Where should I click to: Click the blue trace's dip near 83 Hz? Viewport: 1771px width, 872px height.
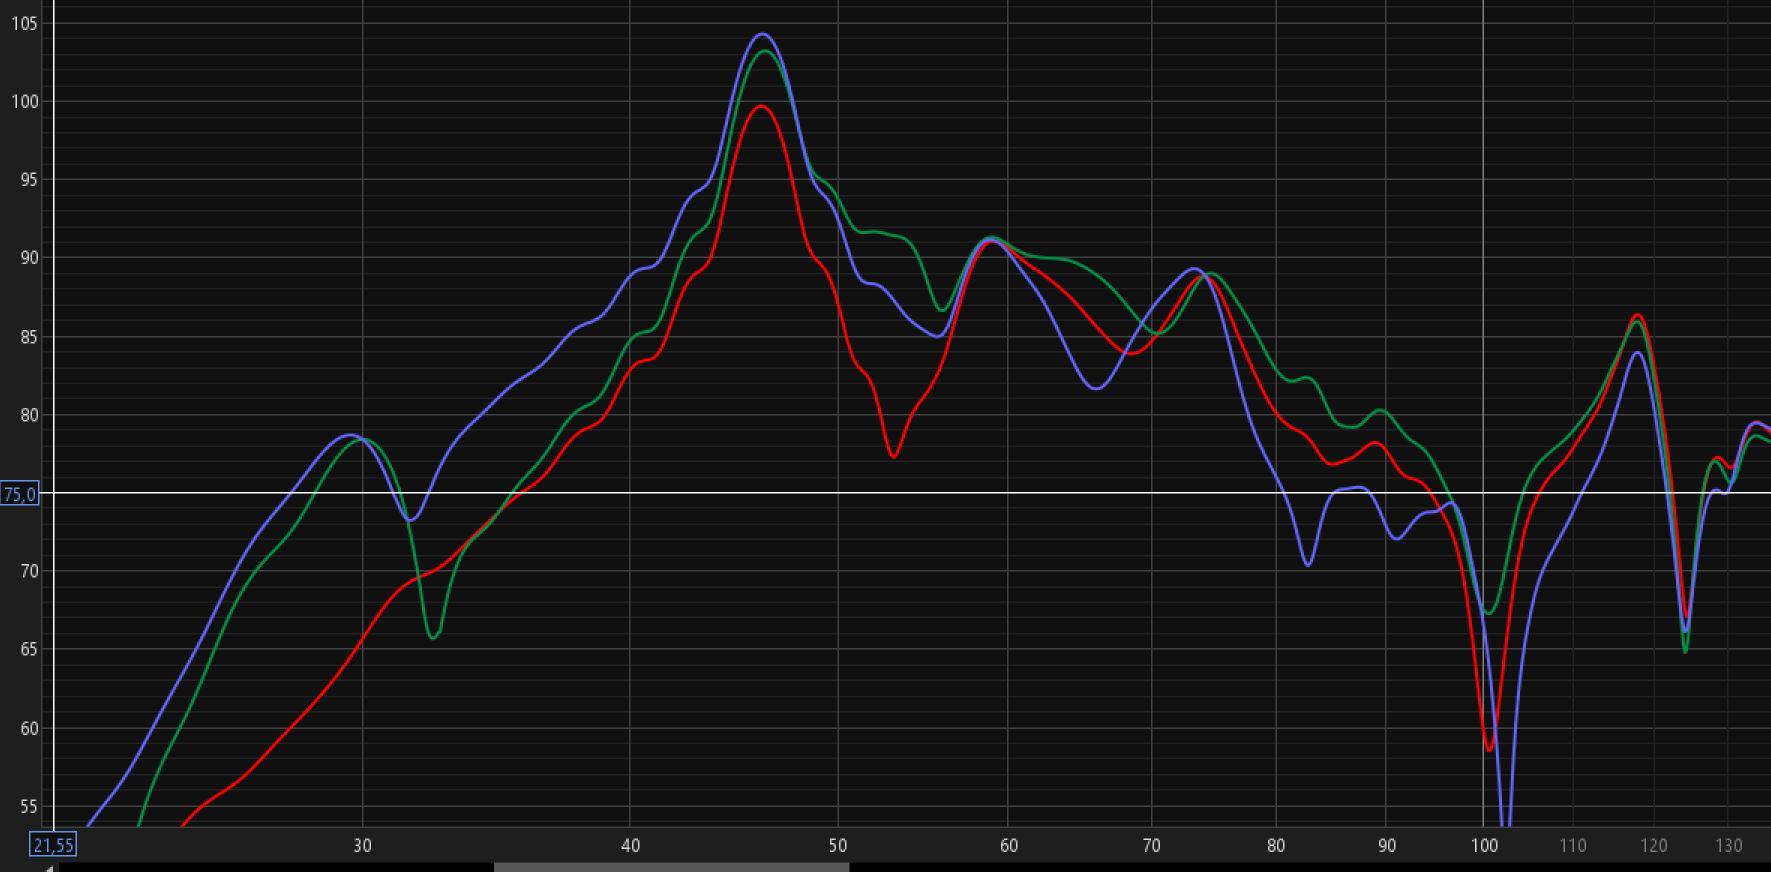(1307, 565)
